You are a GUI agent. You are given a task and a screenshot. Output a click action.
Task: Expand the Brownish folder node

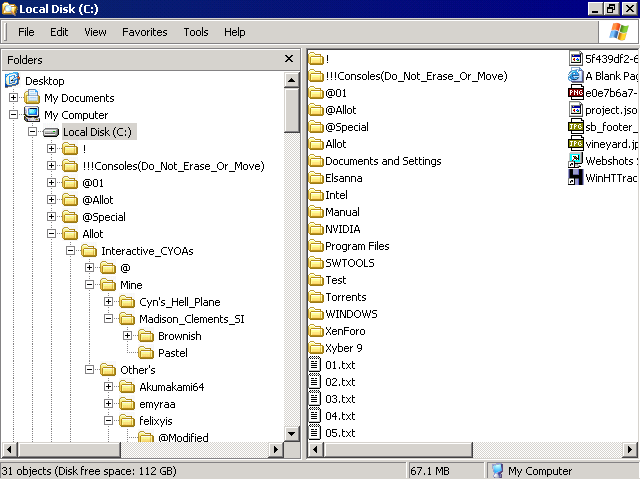127,336
